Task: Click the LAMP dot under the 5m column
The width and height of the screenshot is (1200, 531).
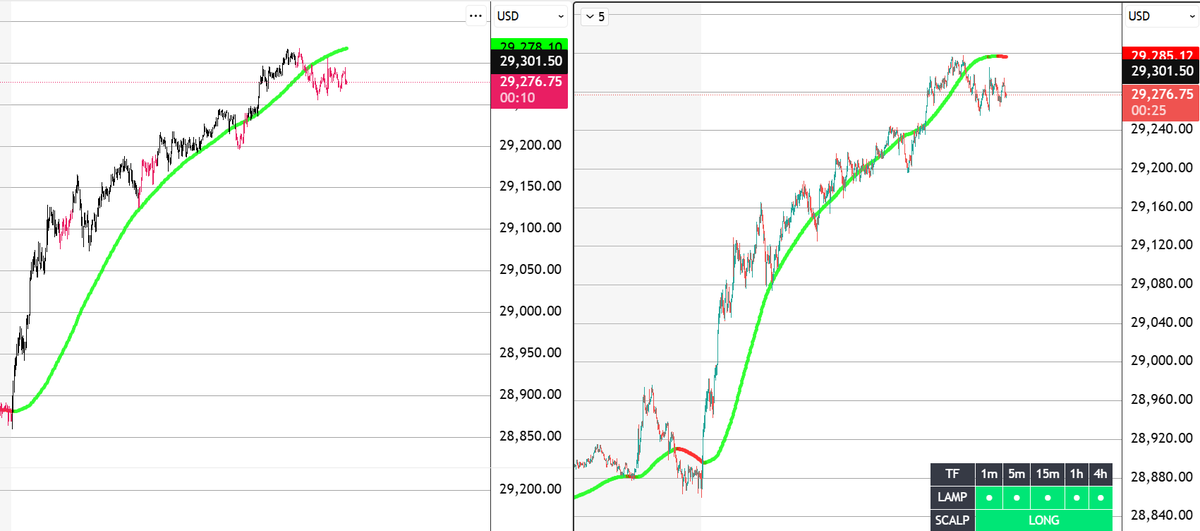Action: (x=1017, y=497)
